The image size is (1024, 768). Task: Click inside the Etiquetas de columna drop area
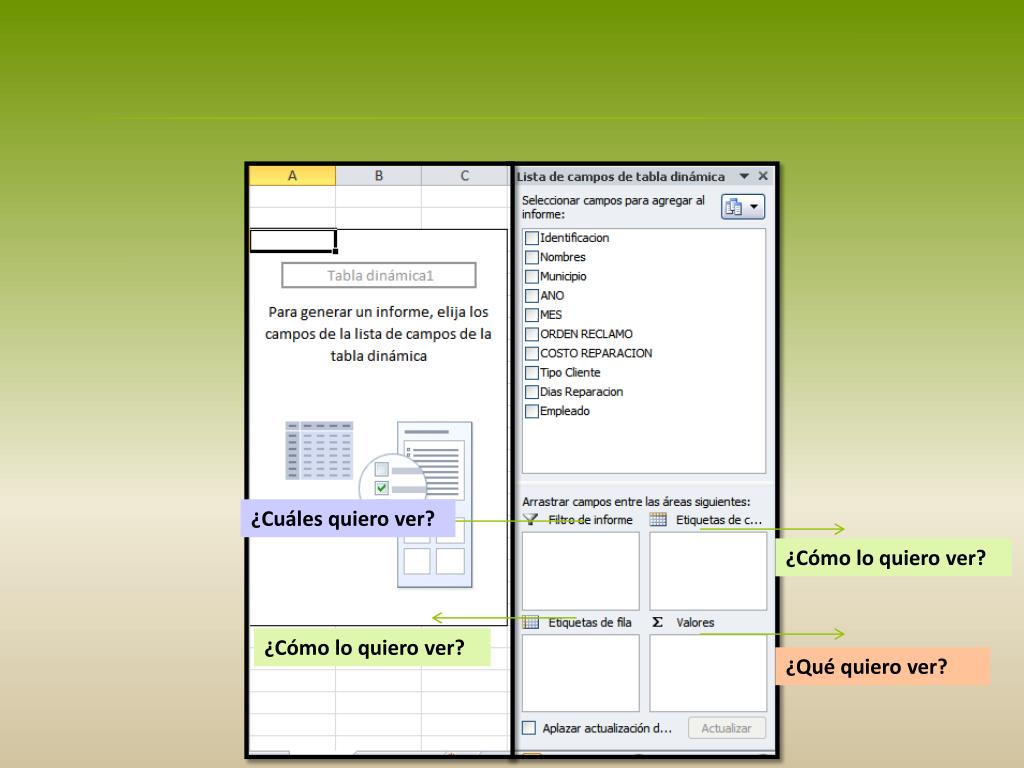click(708, 571)
